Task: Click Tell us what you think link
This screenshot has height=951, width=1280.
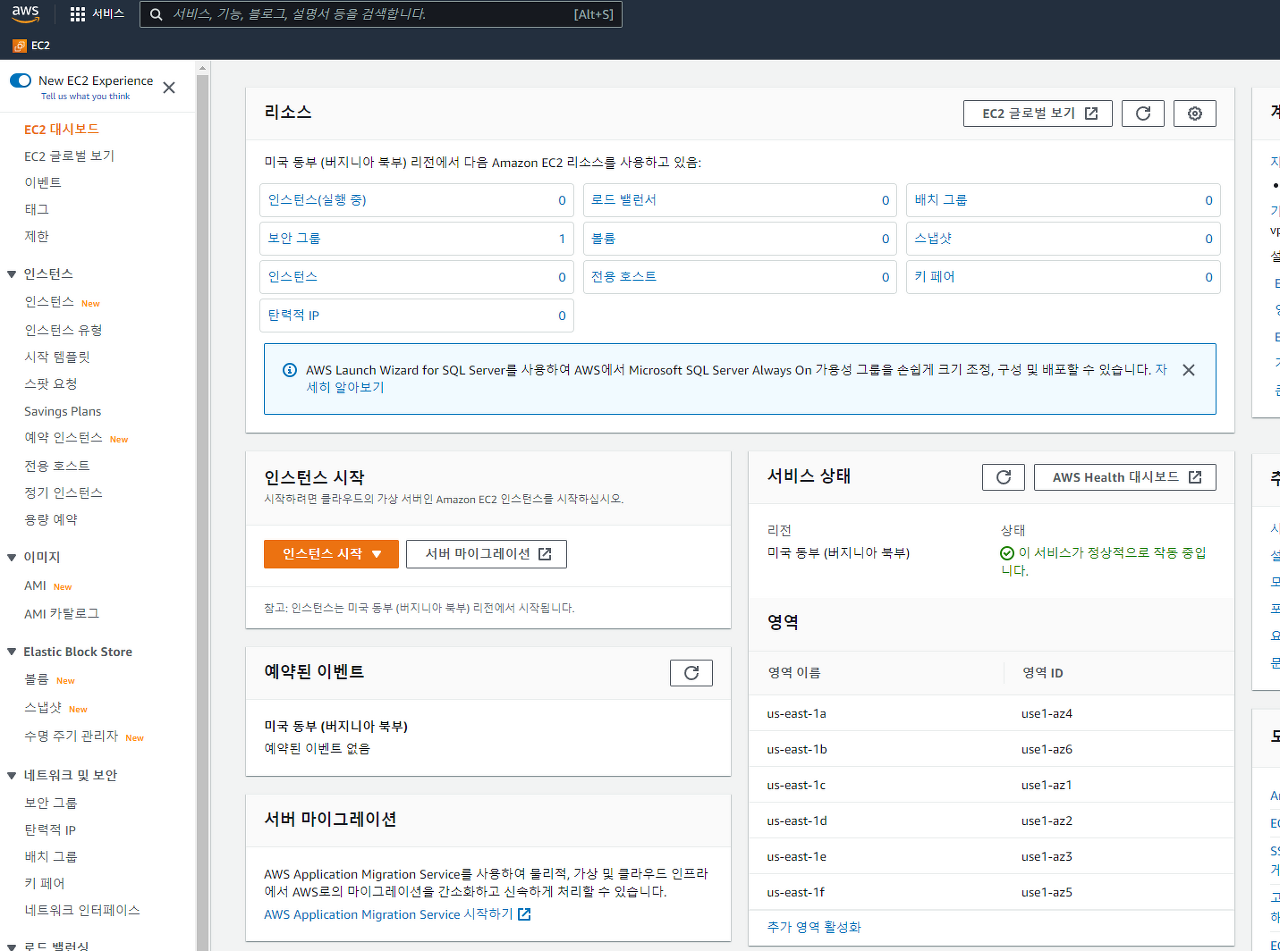Action: click(x=85, y=97)
